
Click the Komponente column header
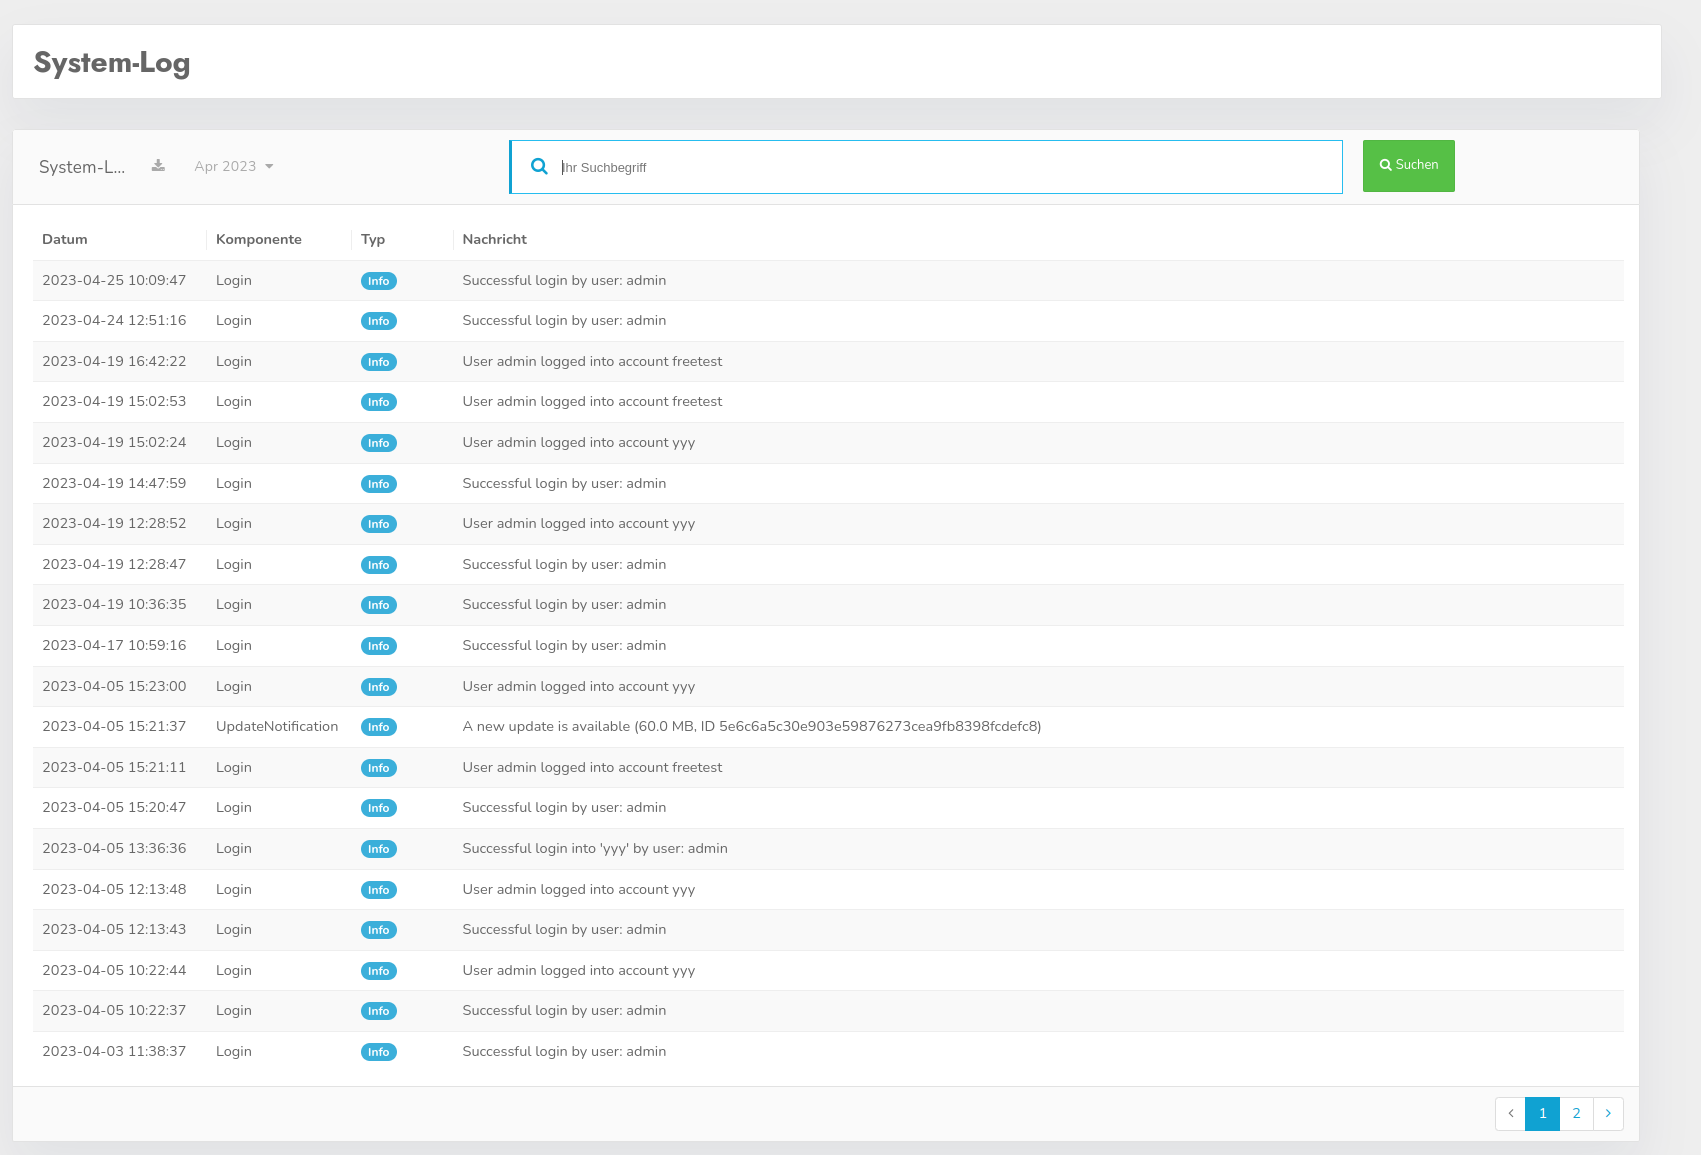pos(258,239)
